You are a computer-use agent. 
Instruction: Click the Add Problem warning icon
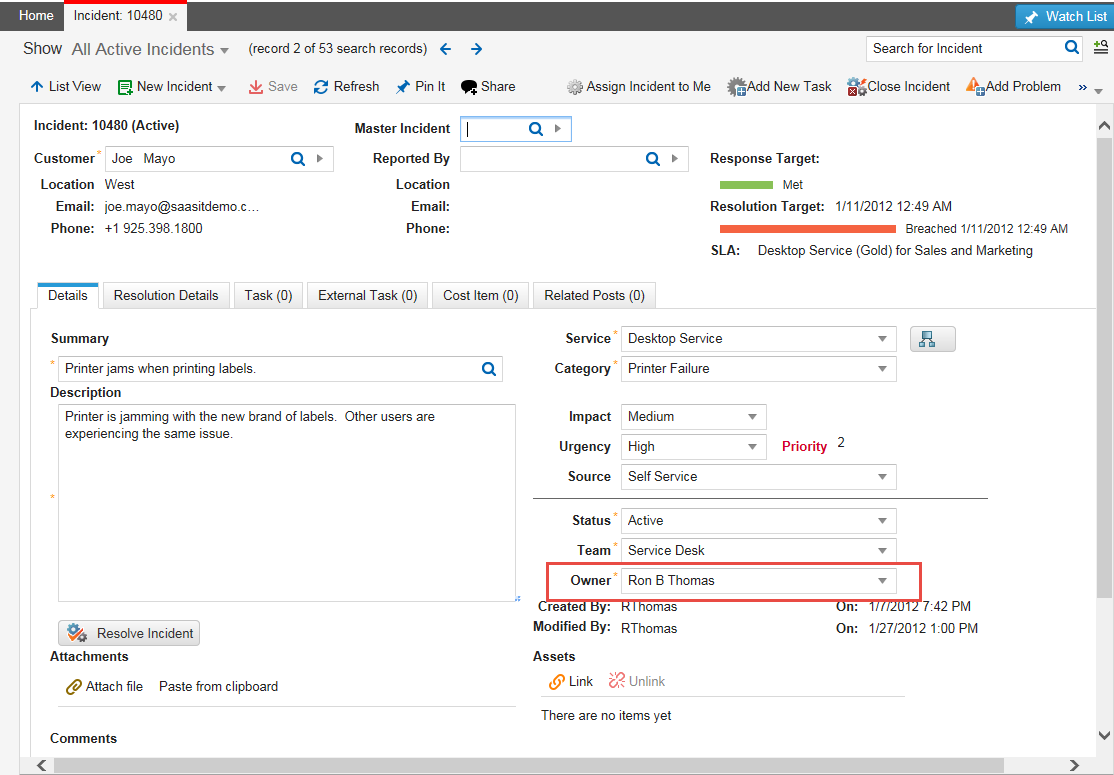(975, 87)
